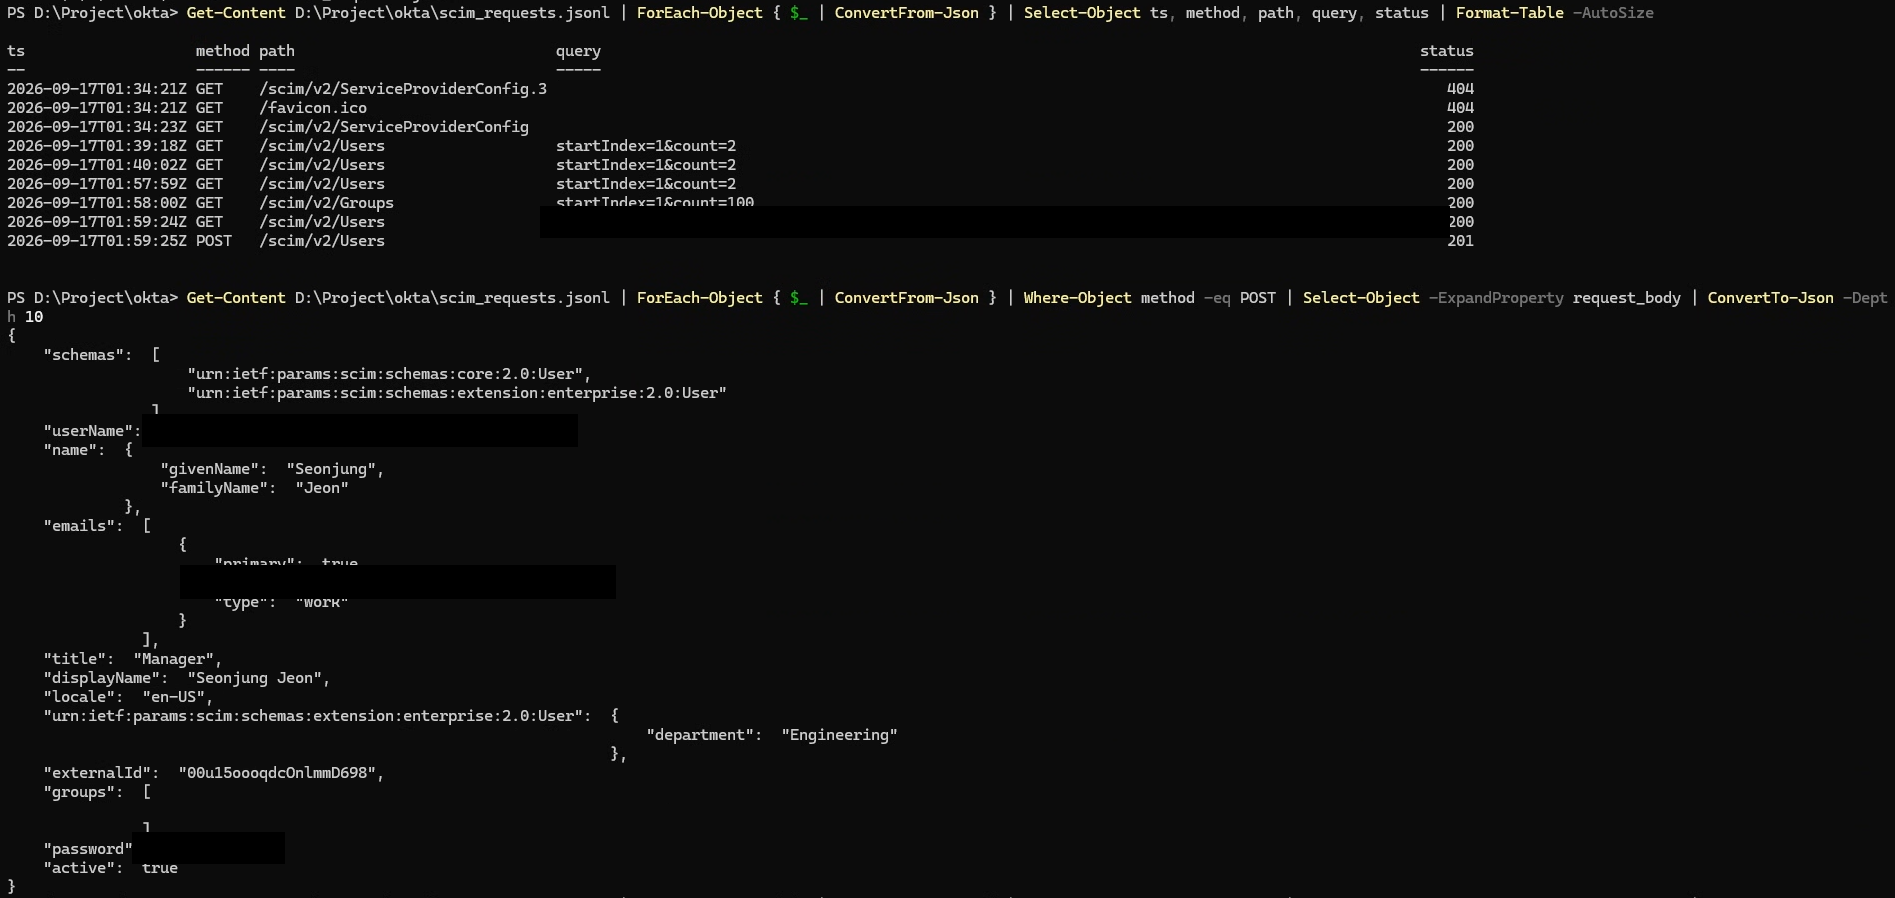Click the POST method row entry
The image size is (1895, 898).
pos(213,241)
